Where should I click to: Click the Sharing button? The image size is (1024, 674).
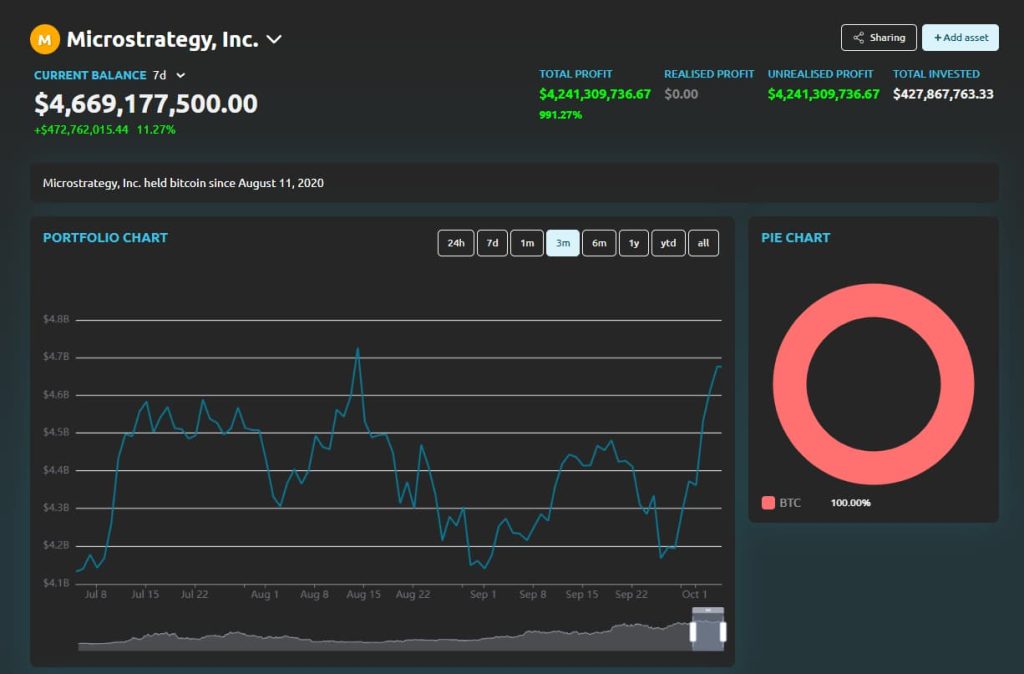pyautogui.click(x=878, y=38)
